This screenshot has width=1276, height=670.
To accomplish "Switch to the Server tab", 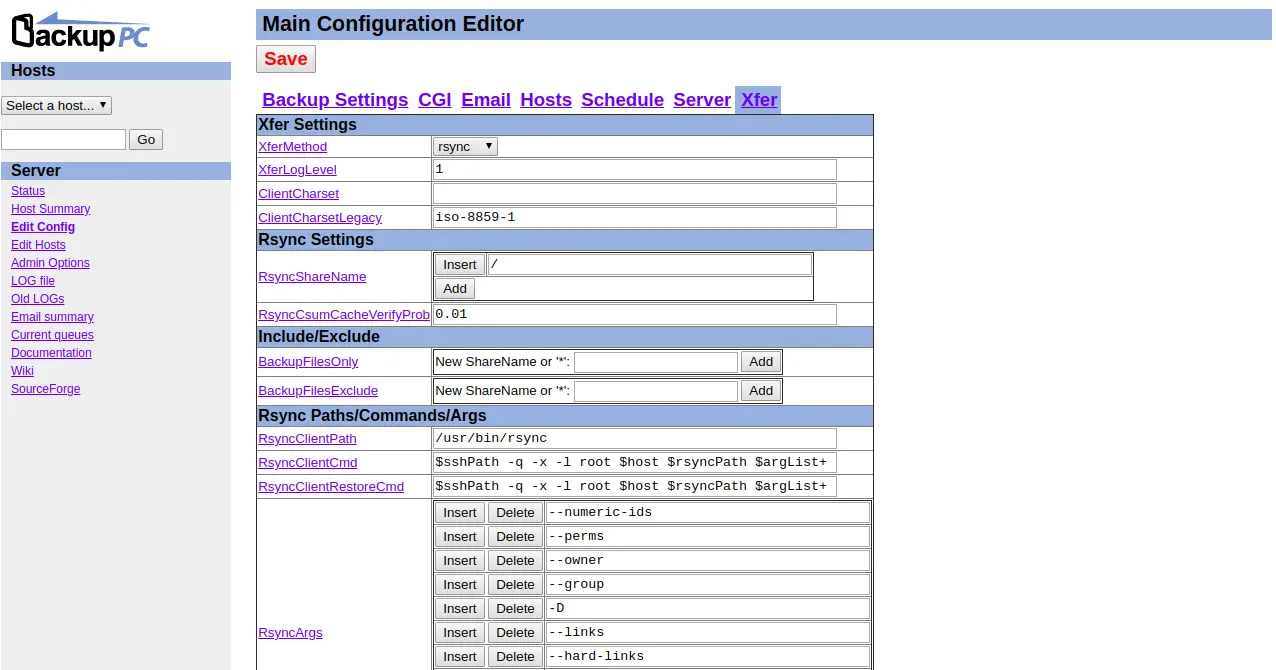I will [x=702, y=100].
